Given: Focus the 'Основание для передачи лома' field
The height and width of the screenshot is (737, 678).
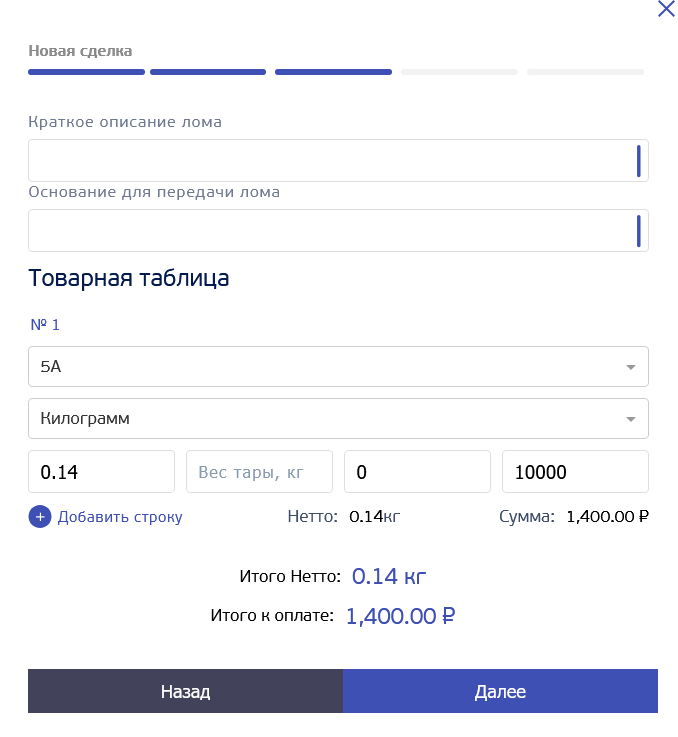Looking at the screenshot, I should [330, 231].
